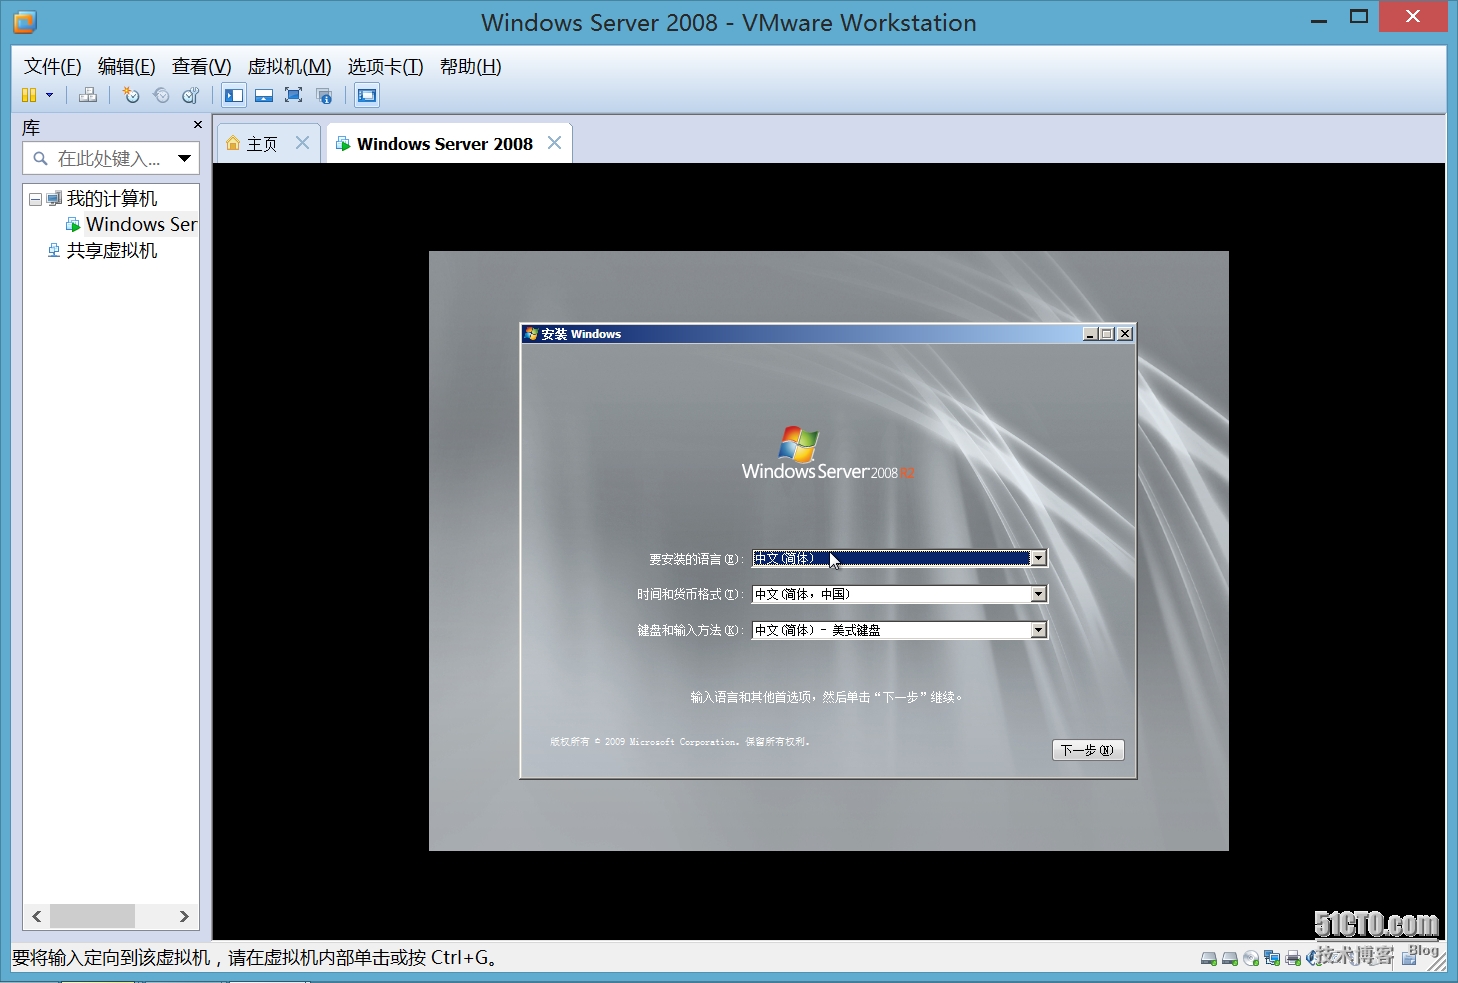This screenshot has height=983, width=1458.
Task: Minimize the VMware Workstation window
Action: point(1319,18)
